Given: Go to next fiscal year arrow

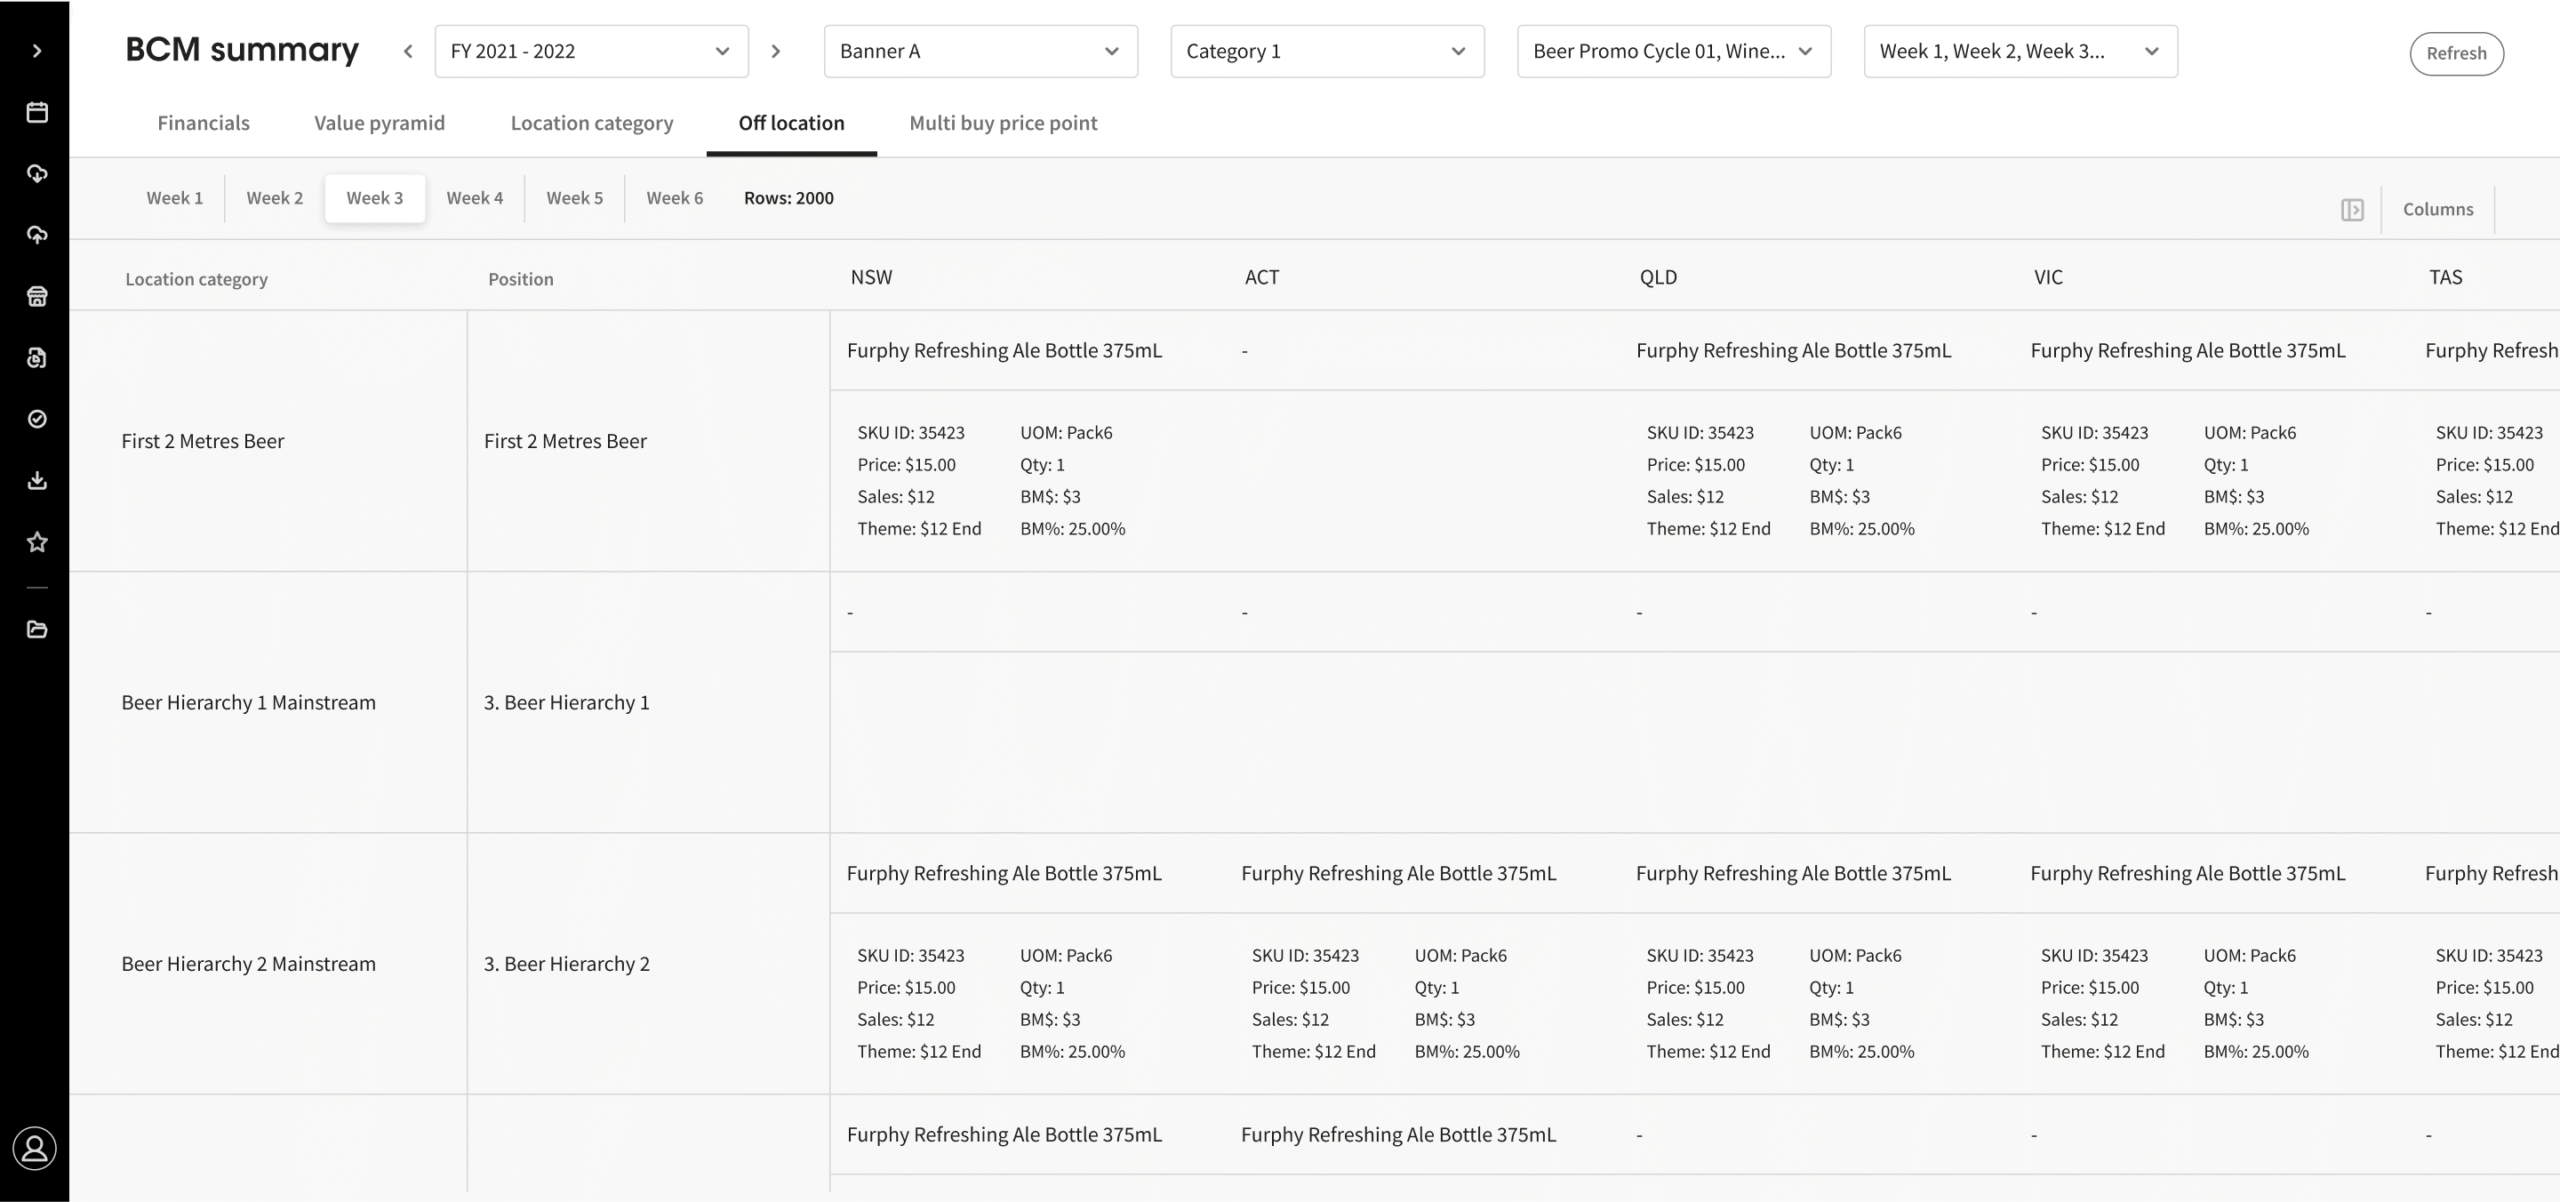Looking at the screenshot, I should pos(776,51).
